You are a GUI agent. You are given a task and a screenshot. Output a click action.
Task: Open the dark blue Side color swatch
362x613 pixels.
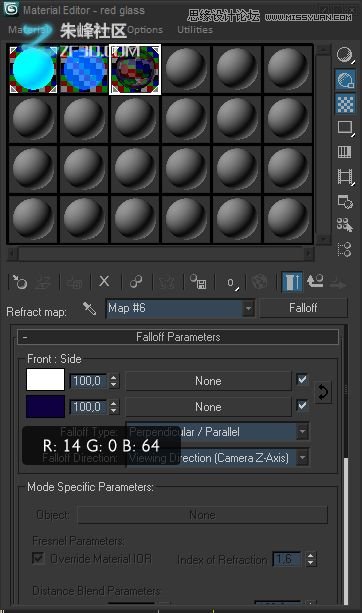pos(45,406)
